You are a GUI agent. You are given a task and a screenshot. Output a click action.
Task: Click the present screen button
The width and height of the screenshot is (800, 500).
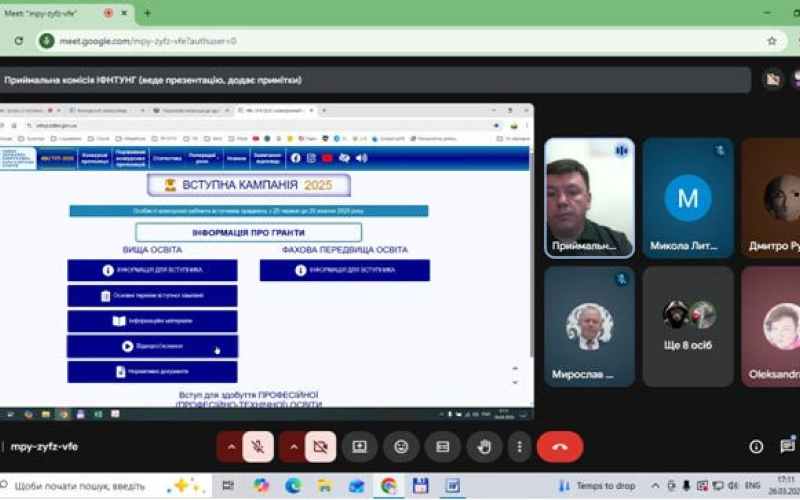(x=359, y=446)
